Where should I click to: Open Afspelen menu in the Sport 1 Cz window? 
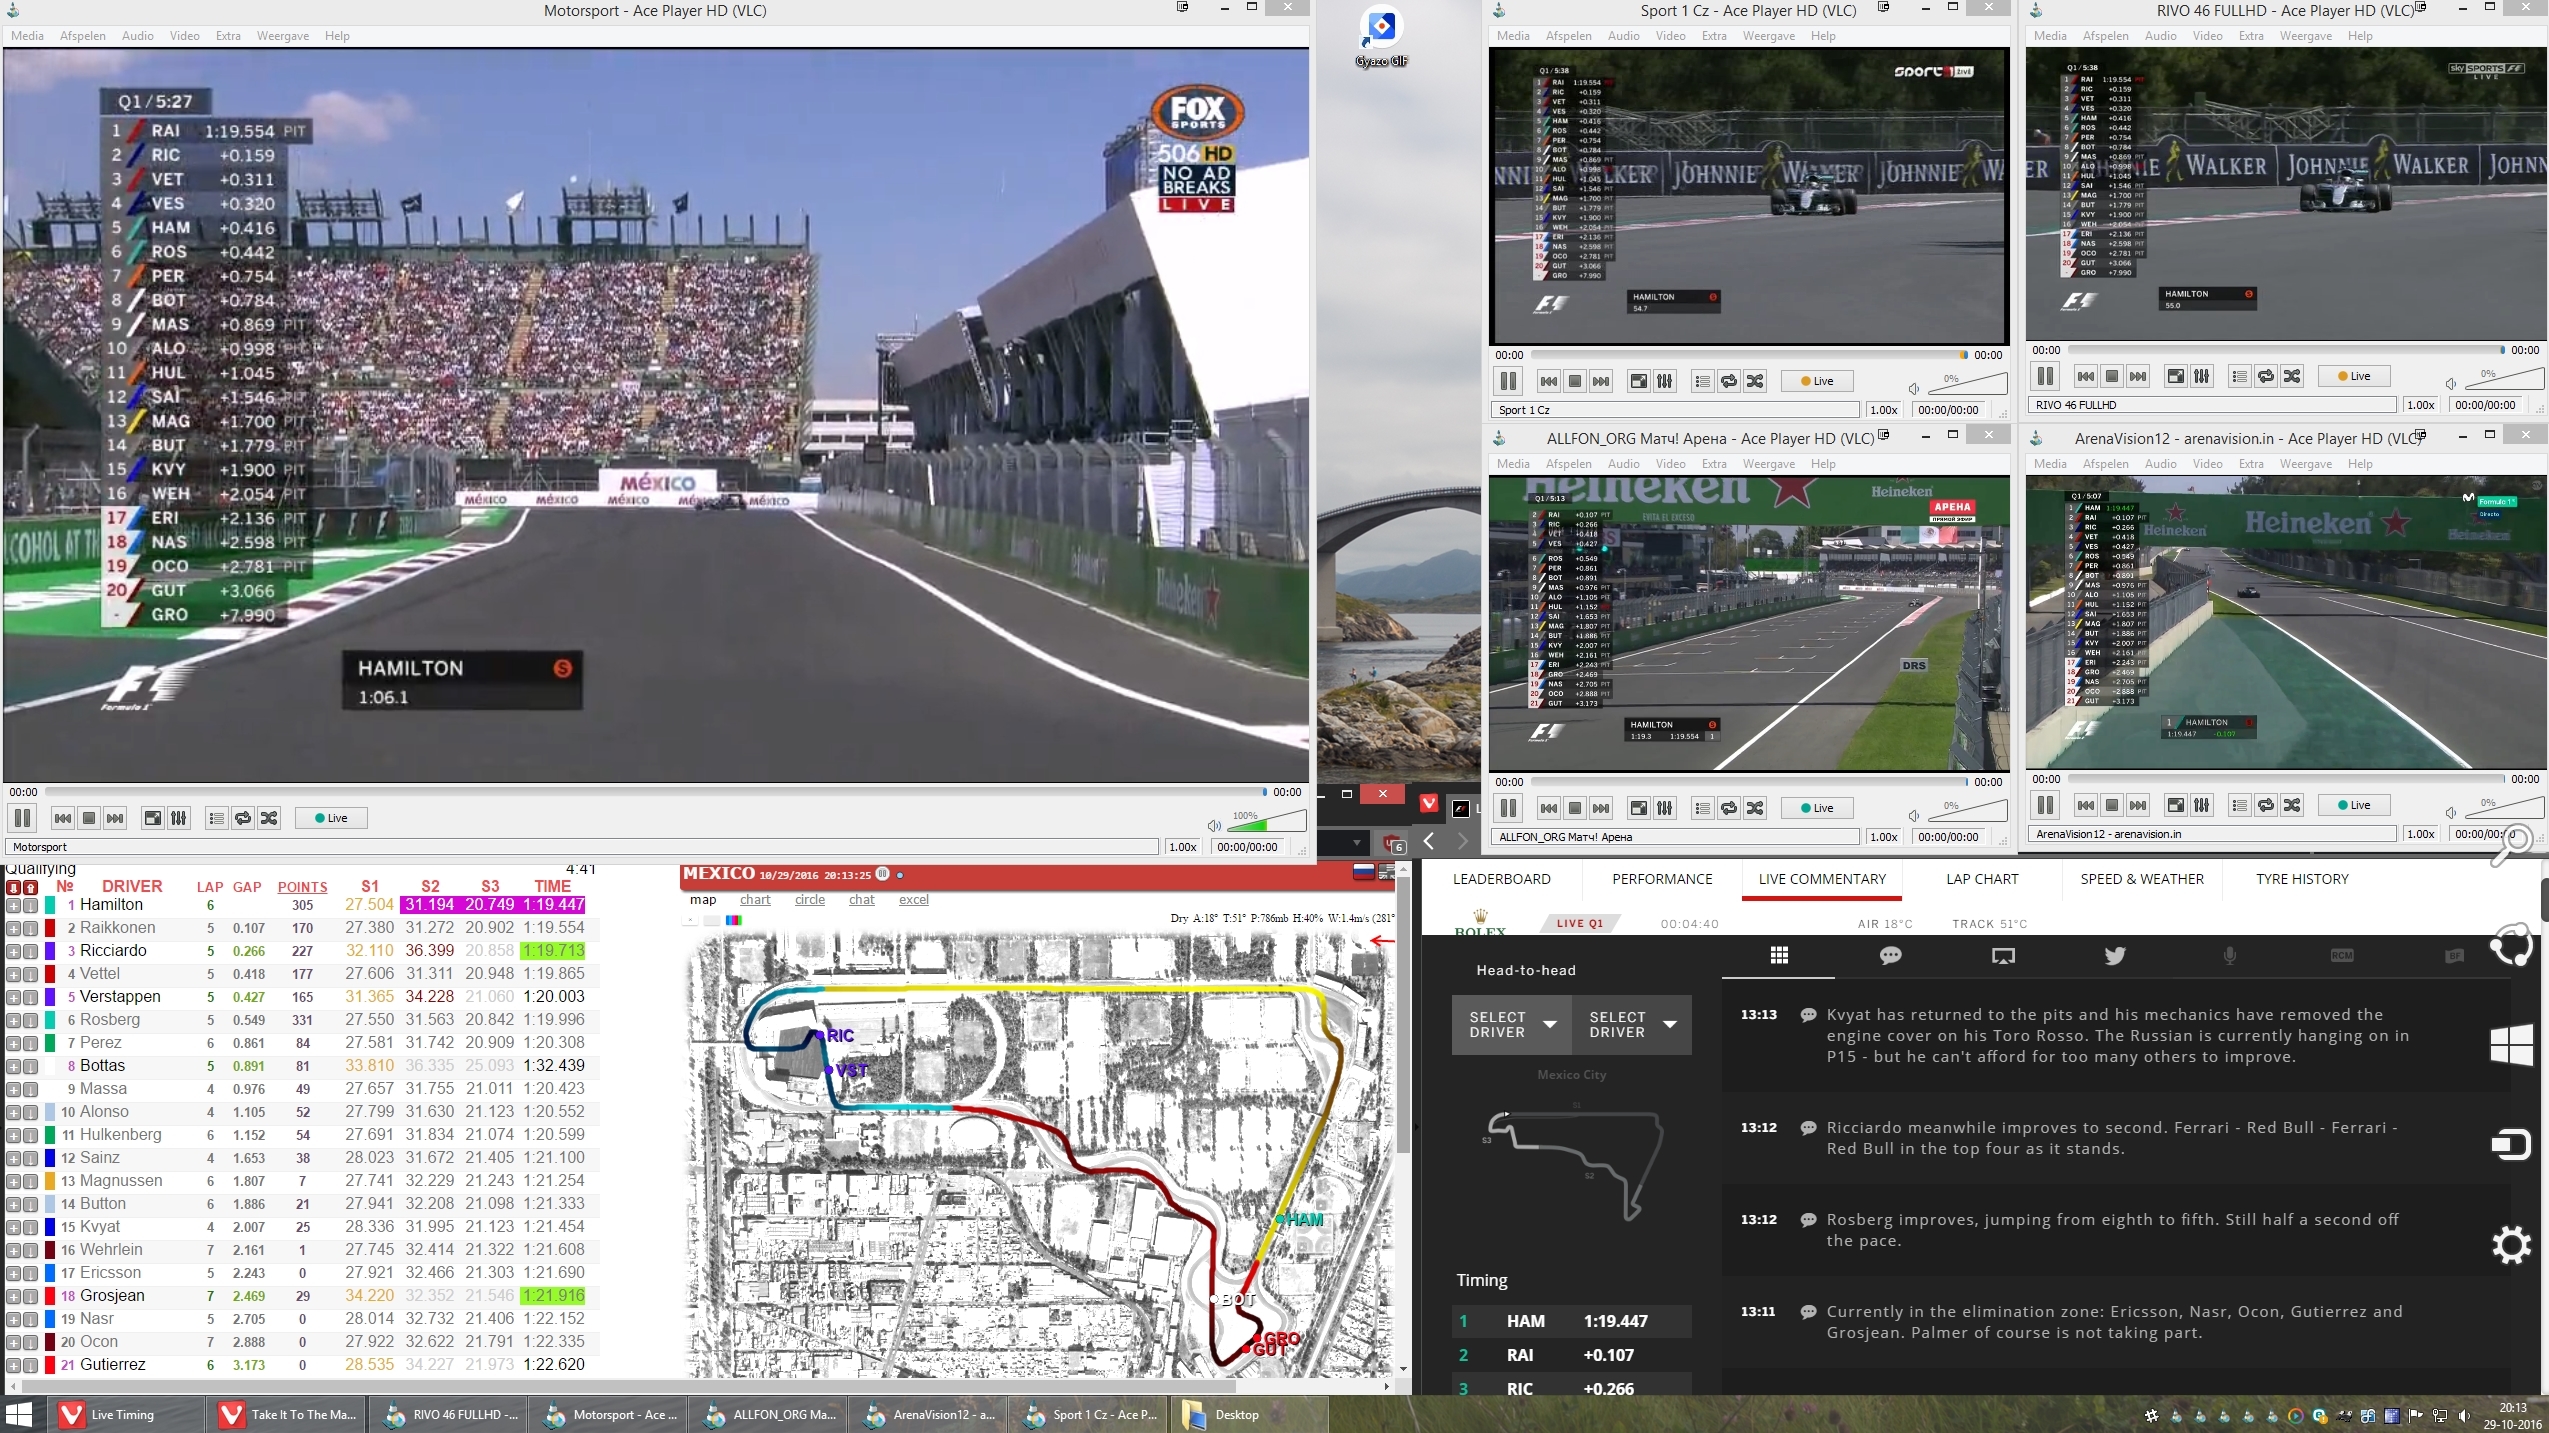1568,36
